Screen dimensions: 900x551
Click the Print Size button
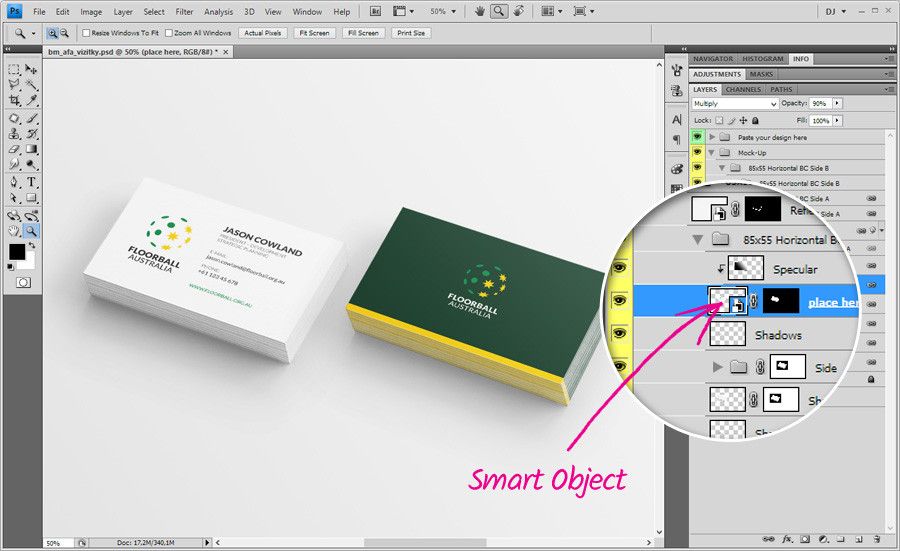(x=412, y=33)
